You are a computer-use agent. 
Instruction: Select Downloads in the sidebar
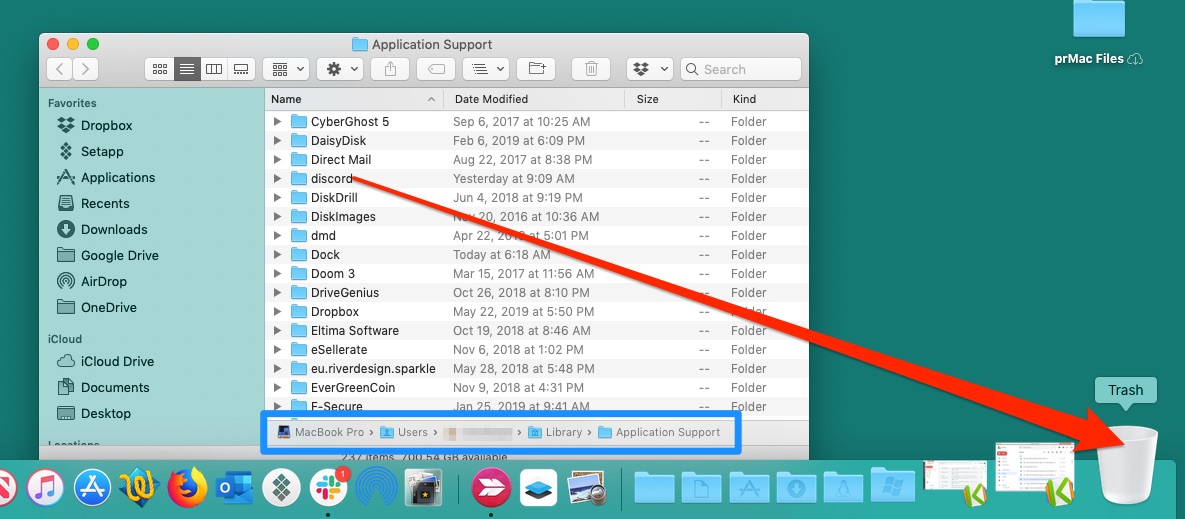pyautogui.click(x=103, y=229)
